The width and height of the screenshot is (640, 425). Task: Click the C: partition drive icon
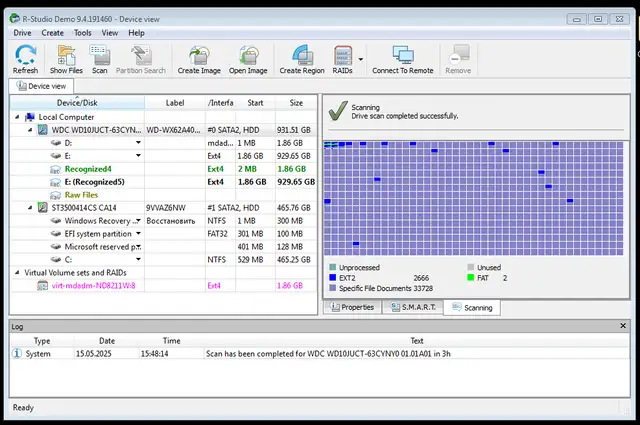(56, 260)
